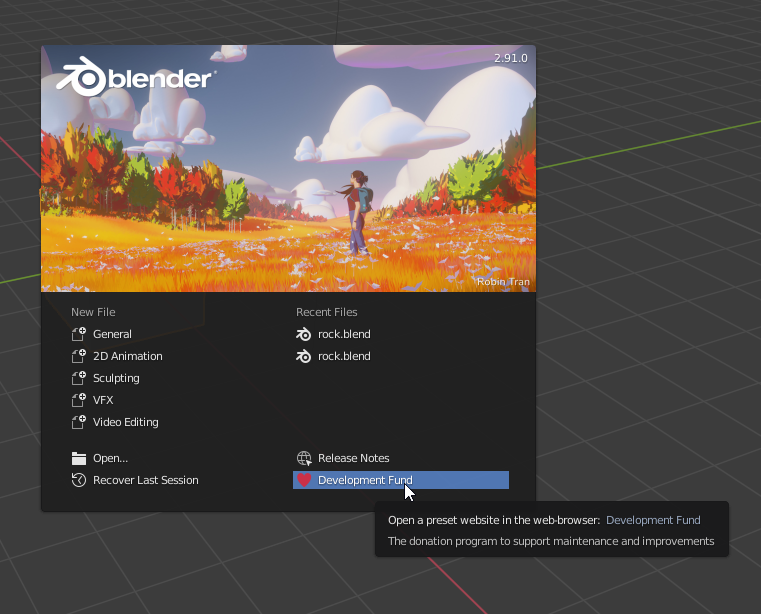Screen dimensions: 761x614
Task: Click the Blender splash artwork image
Action: click(x=288, y=168)
